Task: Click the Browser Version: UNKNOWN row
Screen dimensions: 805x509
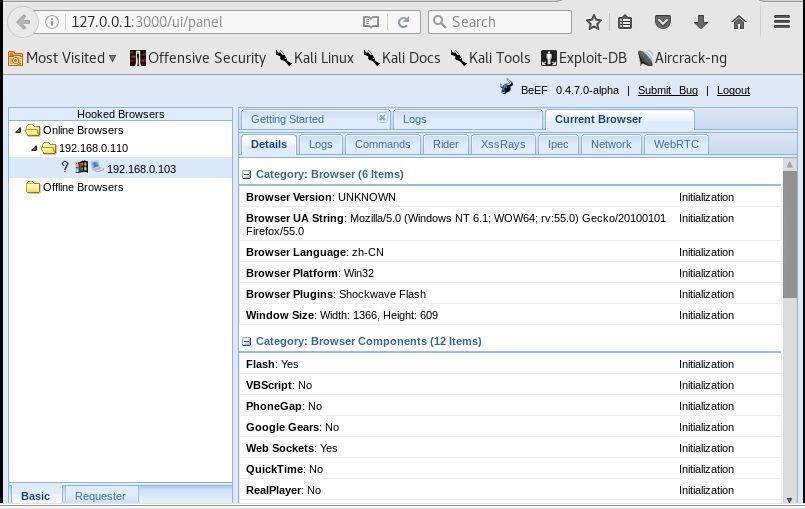Action: [x=510, y=197]
